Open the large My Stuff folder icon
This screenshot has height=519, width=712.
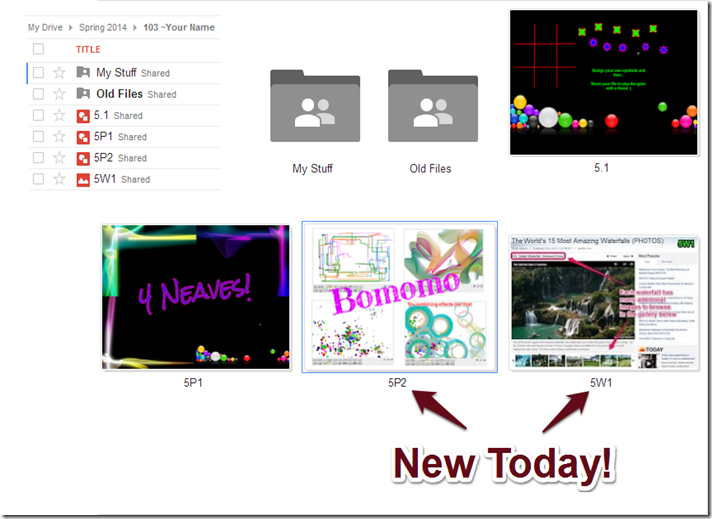coord(315,106)
